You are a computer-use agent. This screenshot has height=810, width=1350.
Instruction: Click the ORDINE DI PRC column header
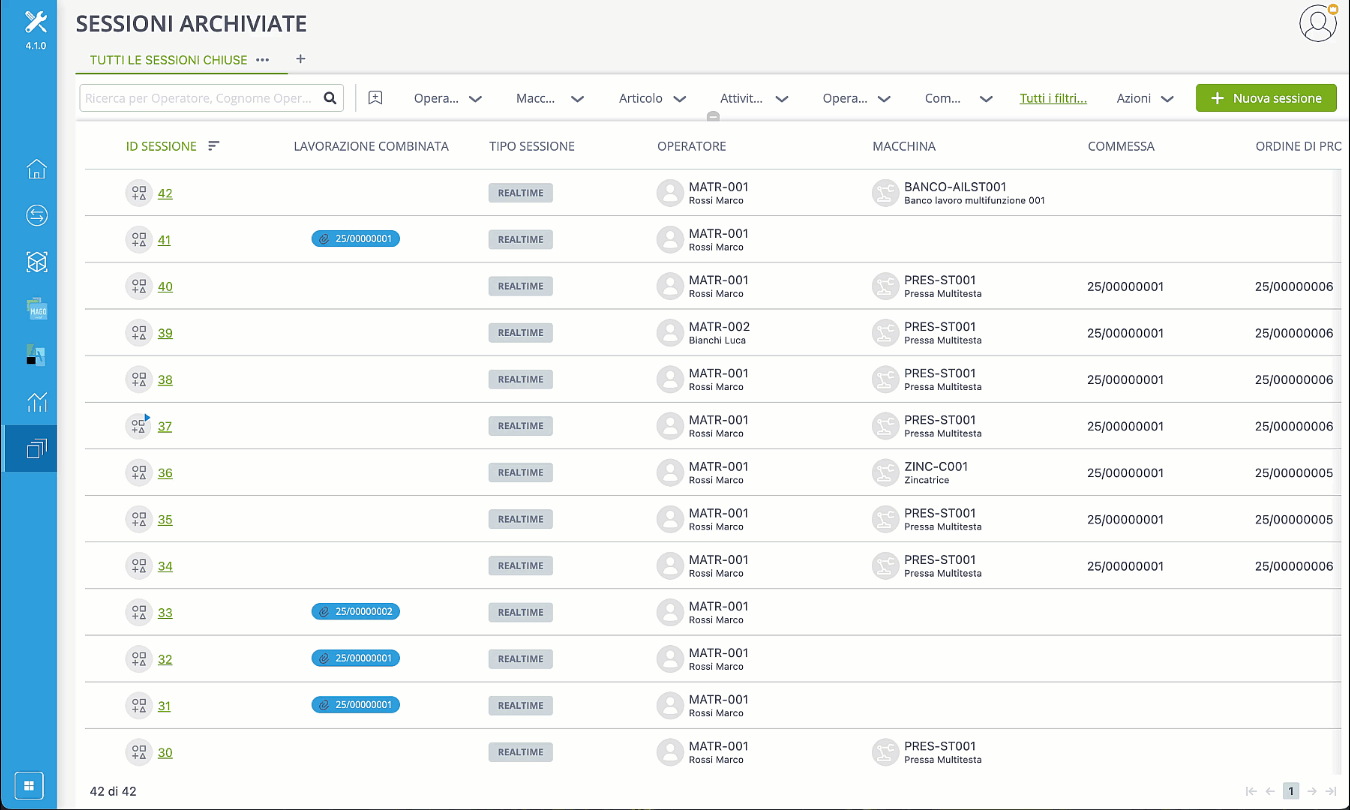[x=1298, y=146]
